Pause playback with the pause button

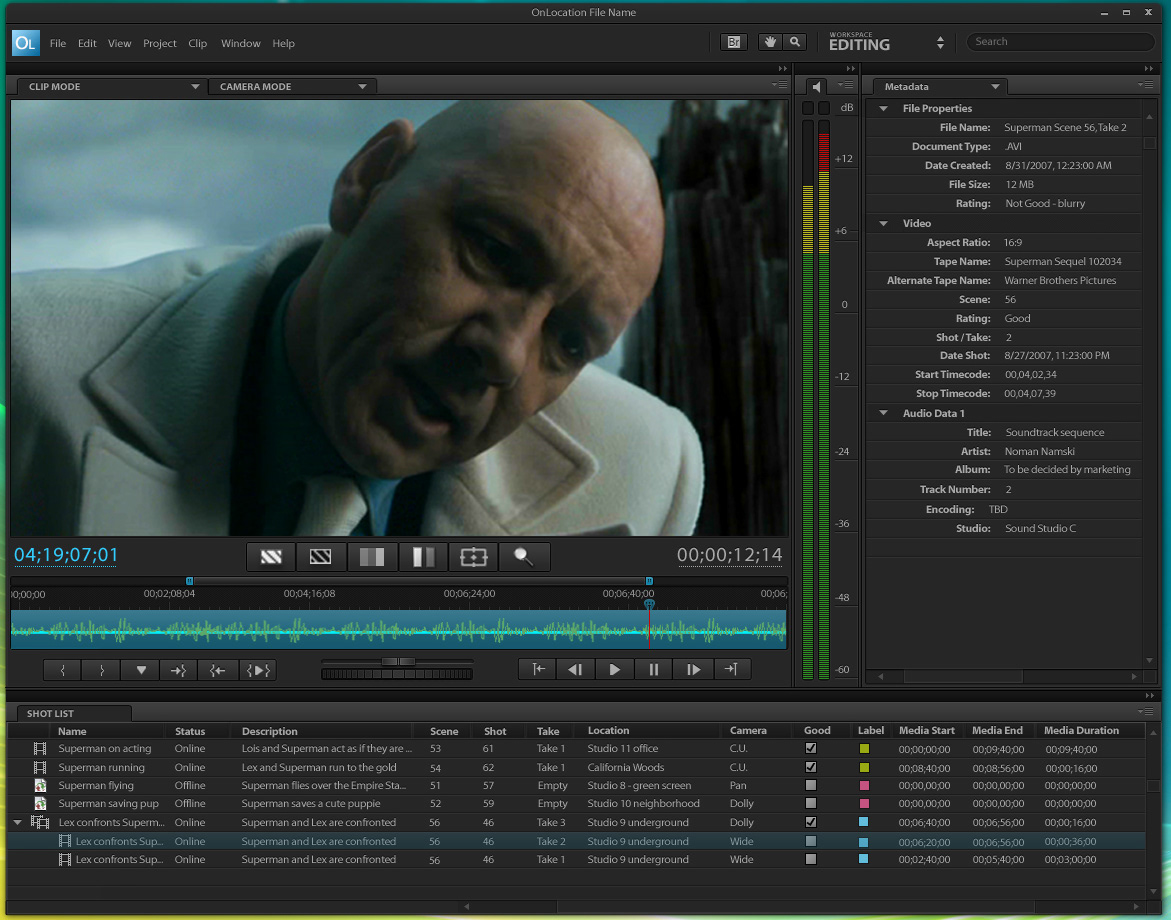[654, 670]
